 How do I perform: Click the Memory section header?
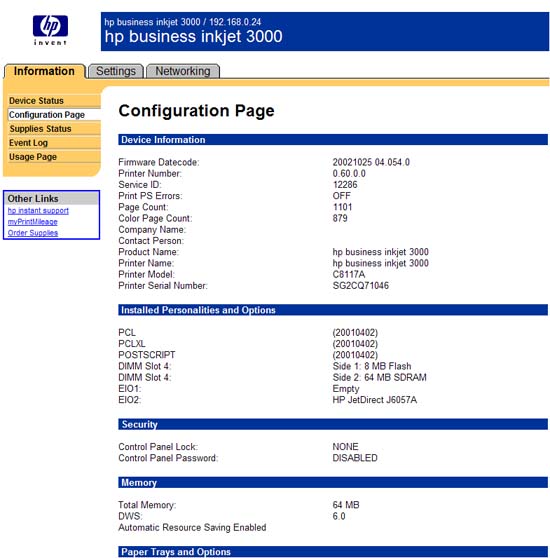[333, 483]
